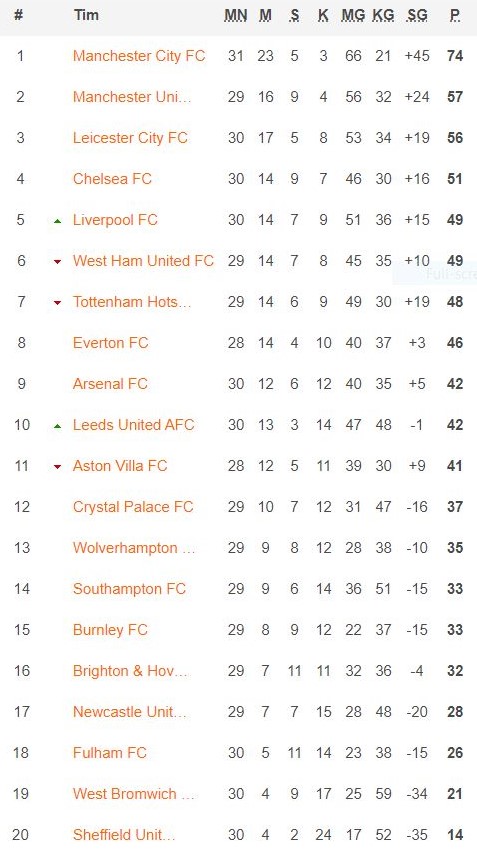Click Liverpool FC green up arrow
477x850 pixels.
[x=57, y=221]
